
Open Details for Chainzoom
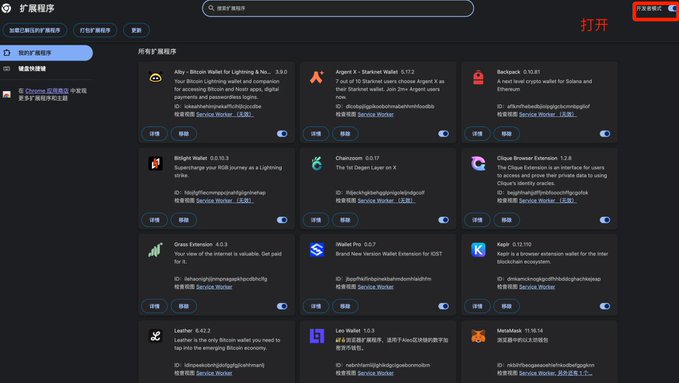[x=316, y=220]
